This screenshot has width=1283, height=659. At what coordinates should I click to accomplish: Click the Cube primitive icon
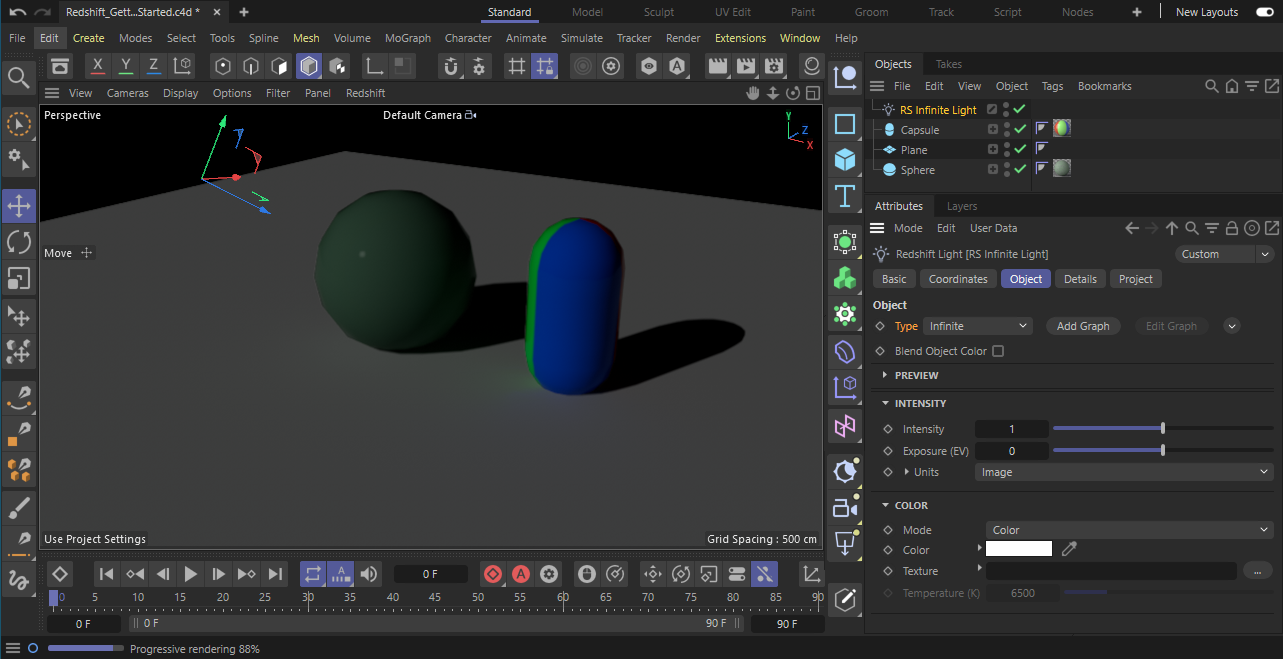pyautogui.click(x=845, y=160)
